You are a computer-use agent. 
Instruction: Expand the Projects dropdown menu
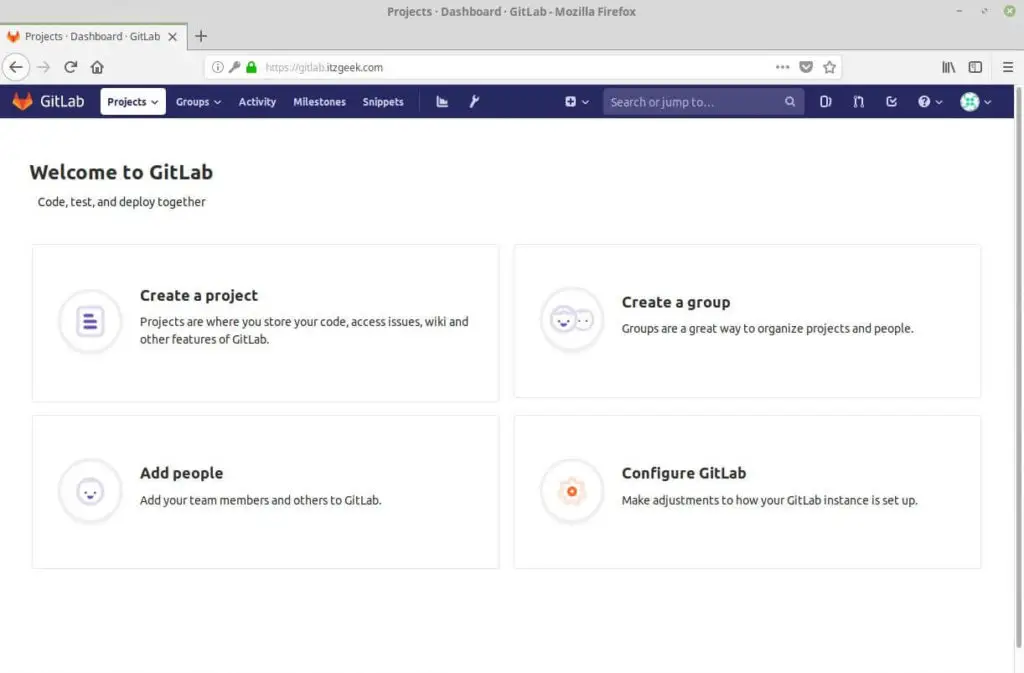133,102
